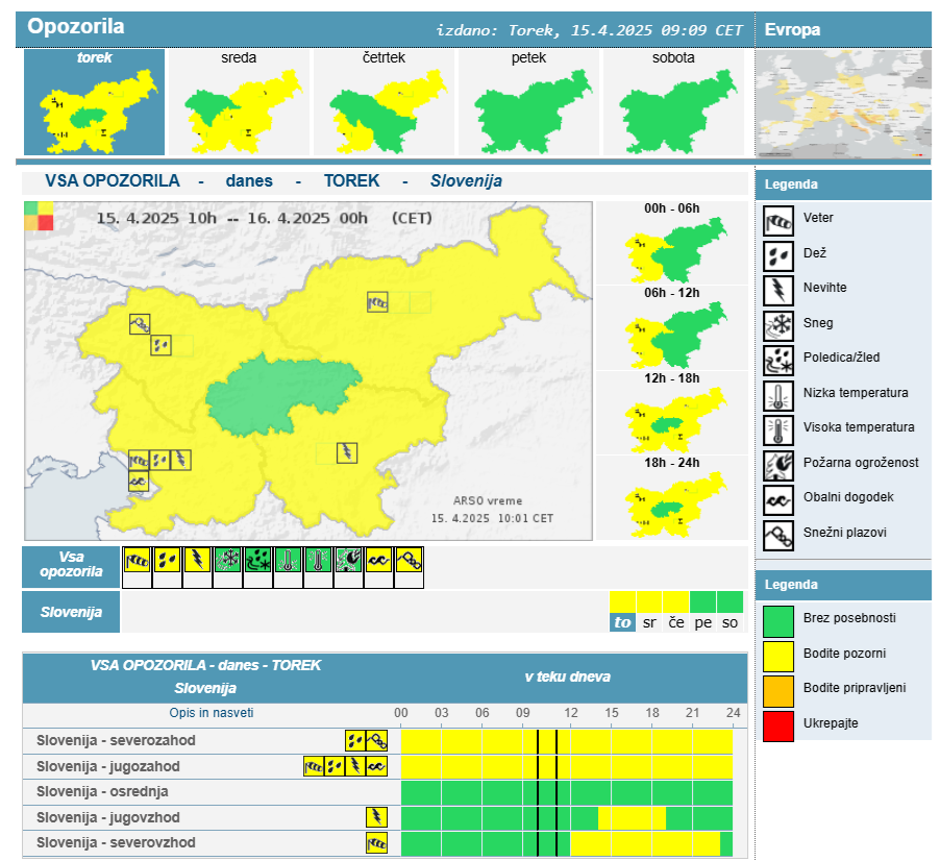This screenshot has height=861, width=940.
Task: Select fire danger icon in Vsa opozorila row
Action: [348, 559]
